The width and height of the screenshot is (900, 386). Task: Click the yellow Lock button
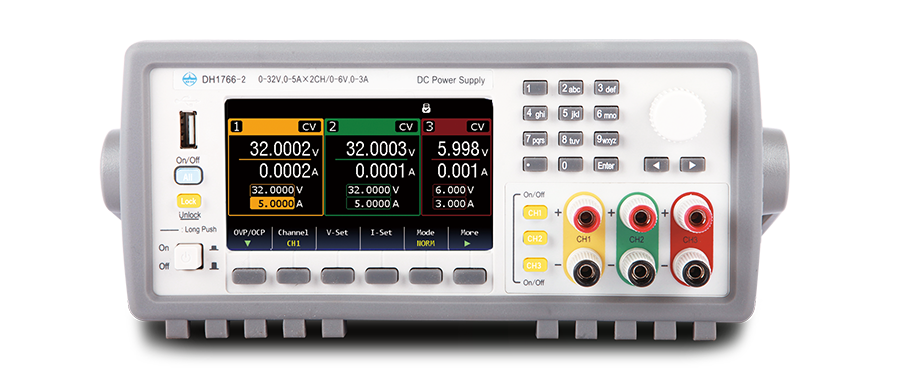click(188, 202)
